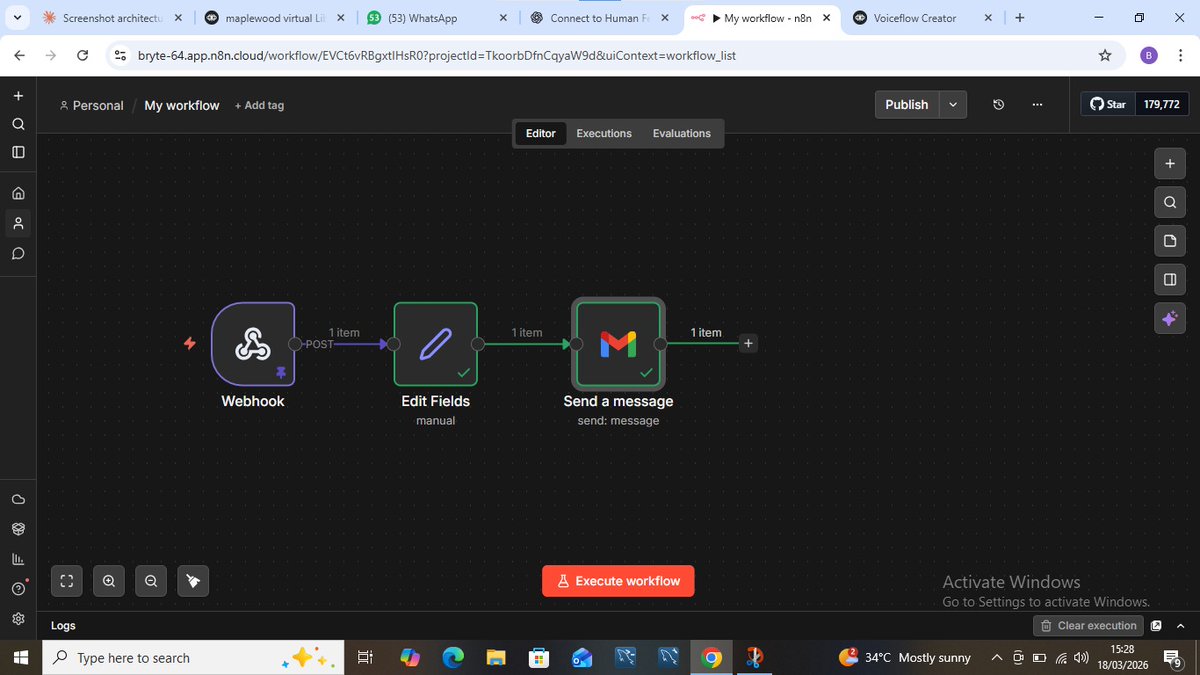Add a sticky note to canvas

coord(1169,241)
